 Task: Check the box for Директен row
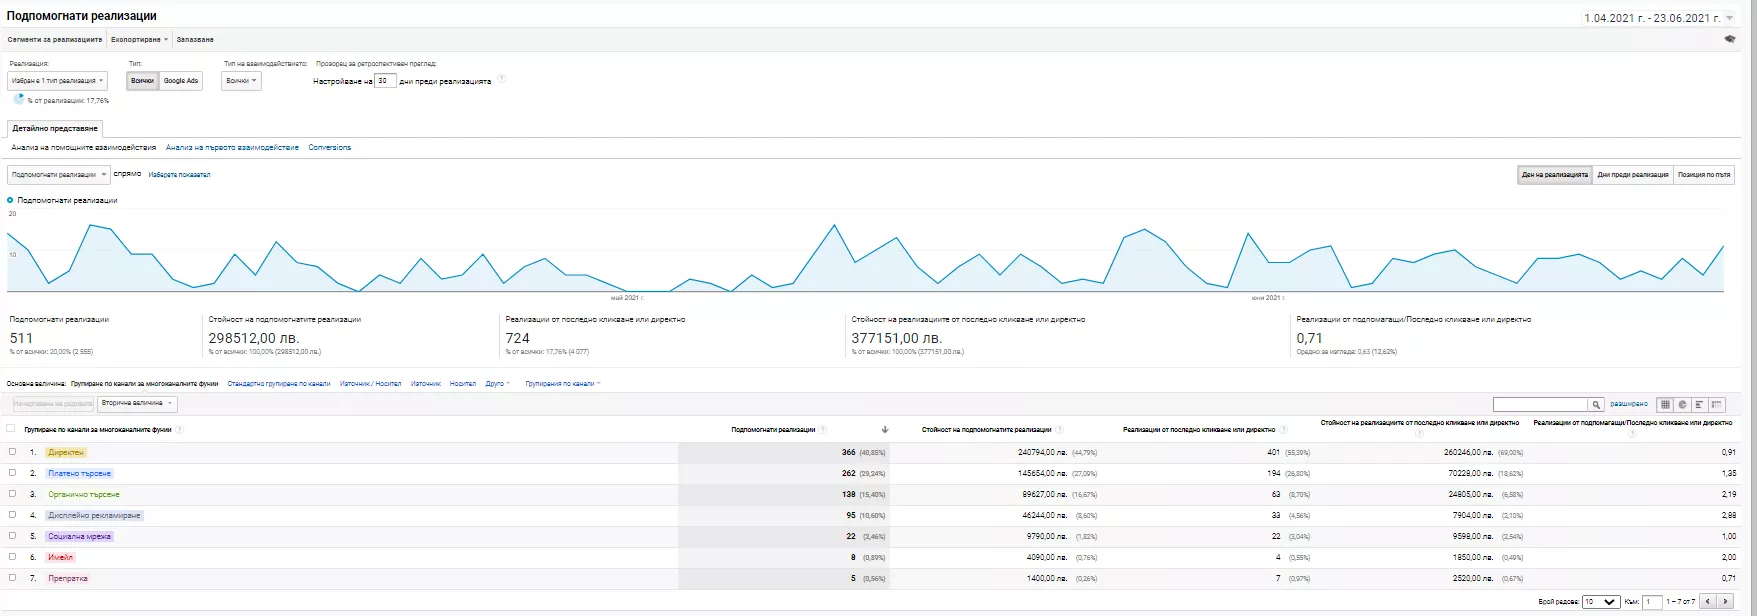[12, 452]
